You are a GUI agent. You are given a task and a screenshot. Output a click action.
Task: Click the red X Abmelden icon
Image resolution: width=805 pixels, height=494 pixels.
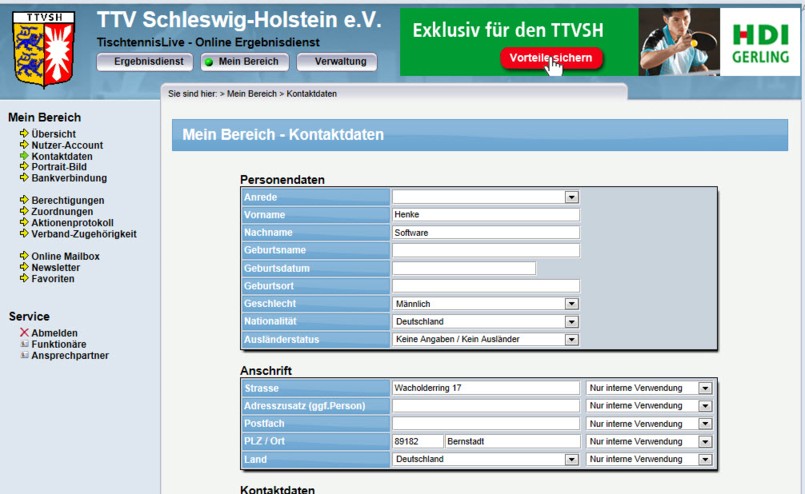click(24, 333)
